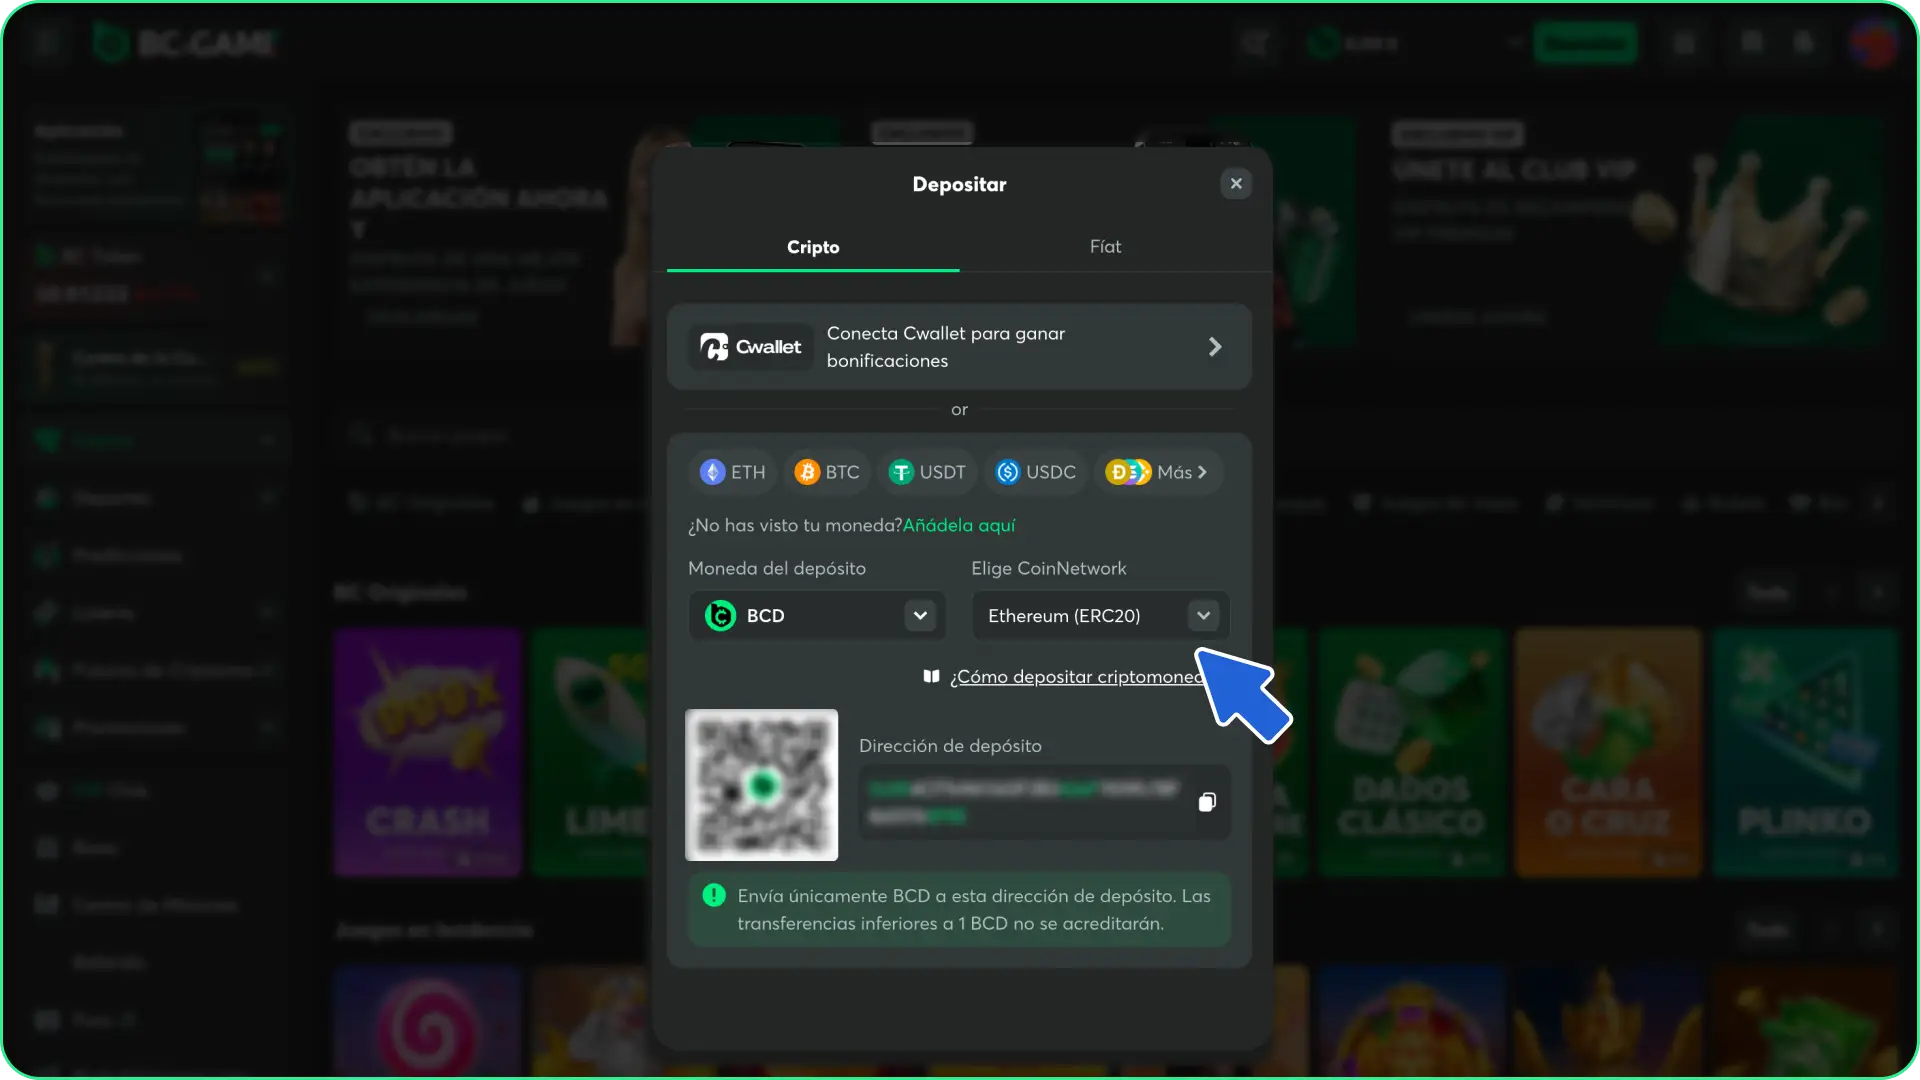This screenshot has height=1080, width=1920.
Task: Open the Cwallet connection banner
Action: [959, 347]
